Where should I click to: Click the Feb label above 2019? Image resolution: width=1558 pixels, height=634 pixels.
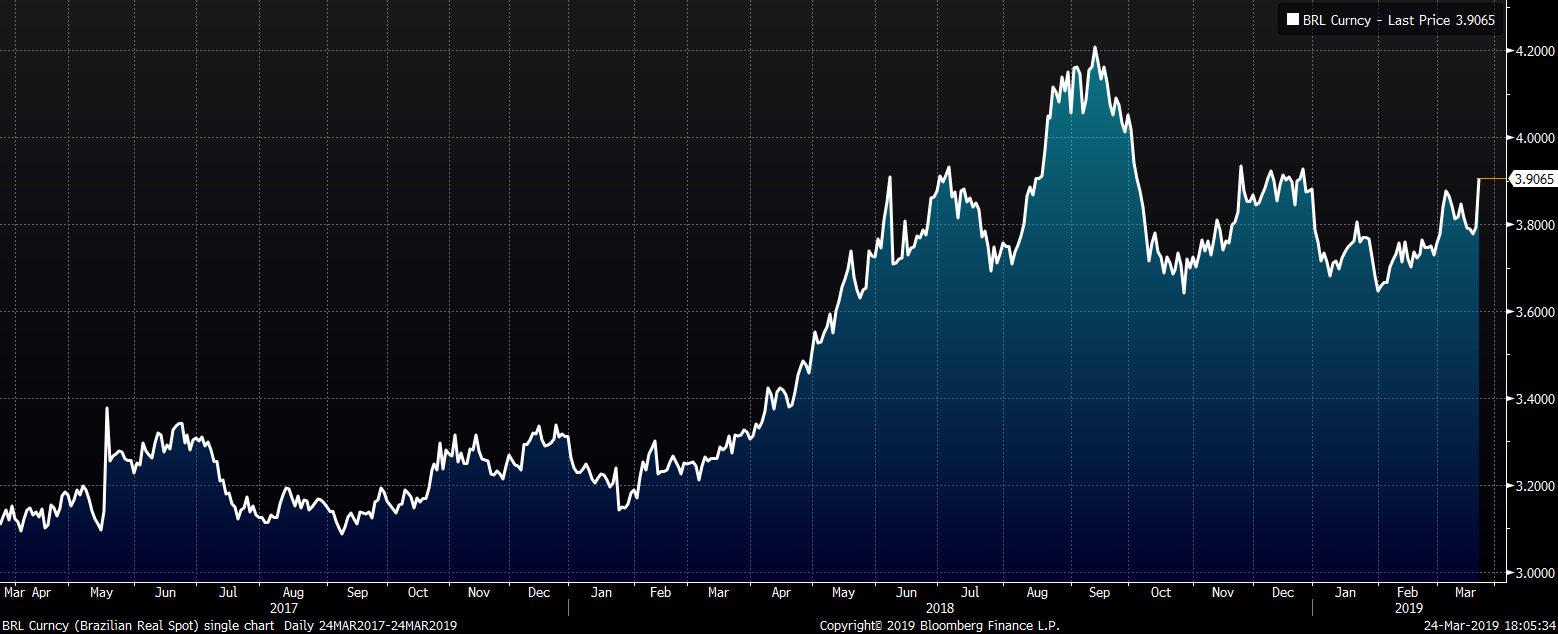tap(1406, 592)
